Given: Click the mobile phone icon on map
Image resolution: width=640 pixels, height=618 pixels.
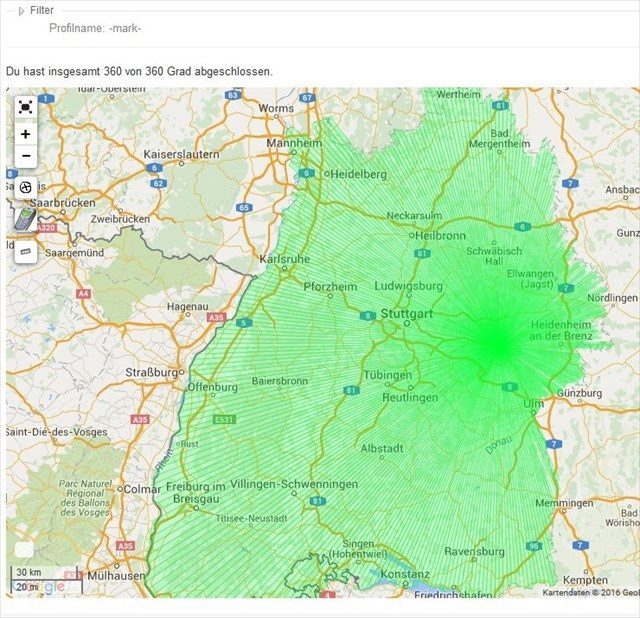Looking at the screenshot, I should click(x=26, y=219).
